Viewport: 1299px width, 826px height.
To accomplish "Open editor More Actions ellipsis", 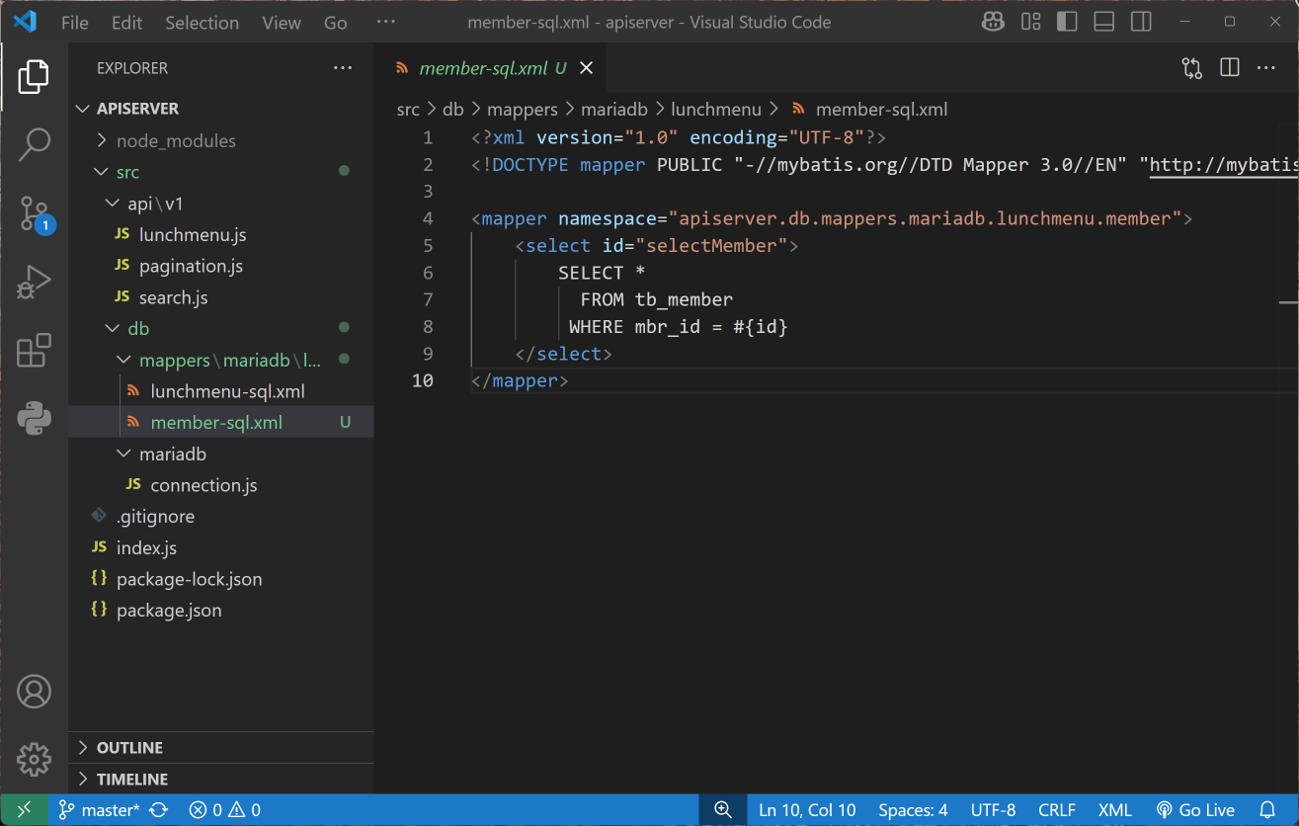I will pos(1267,68).
